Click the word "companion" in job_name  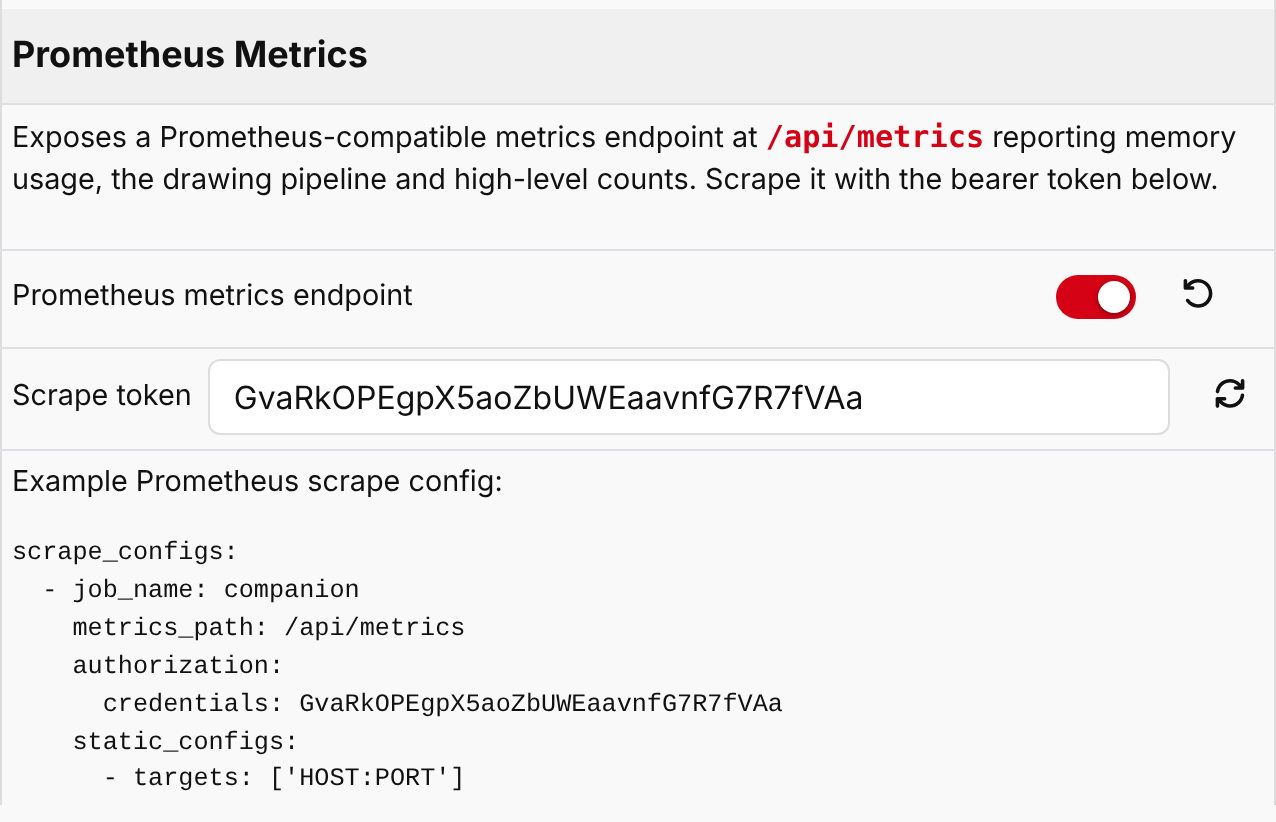[291, 590]
